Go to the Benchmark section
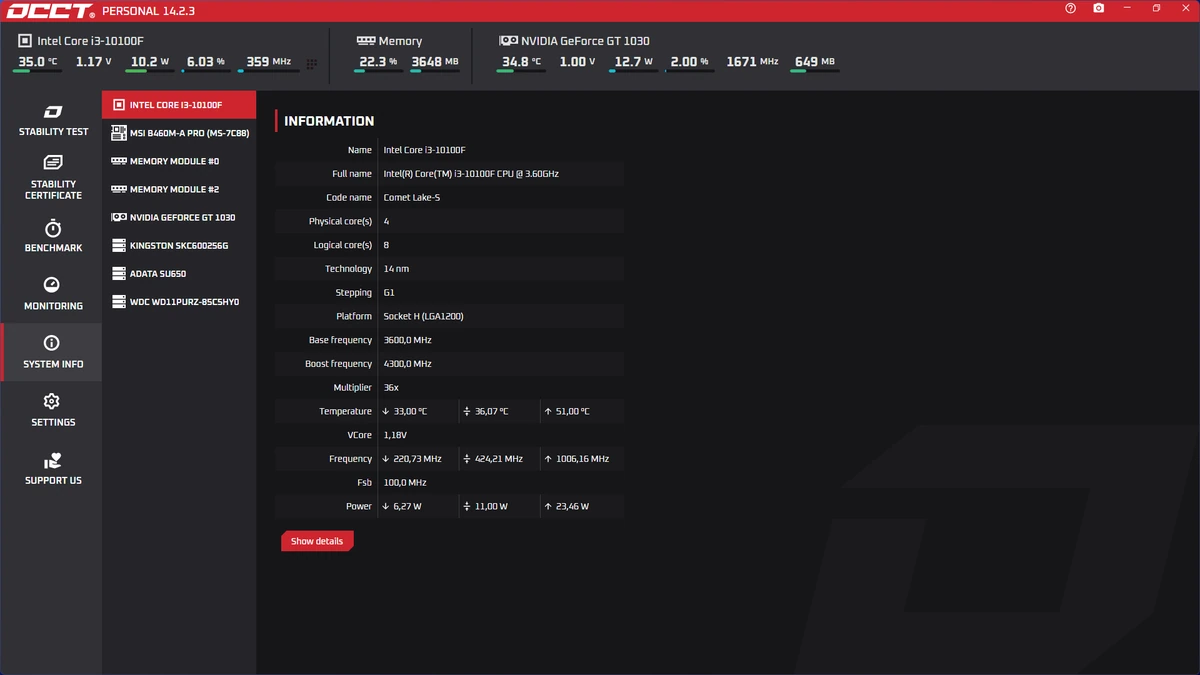 51,236
